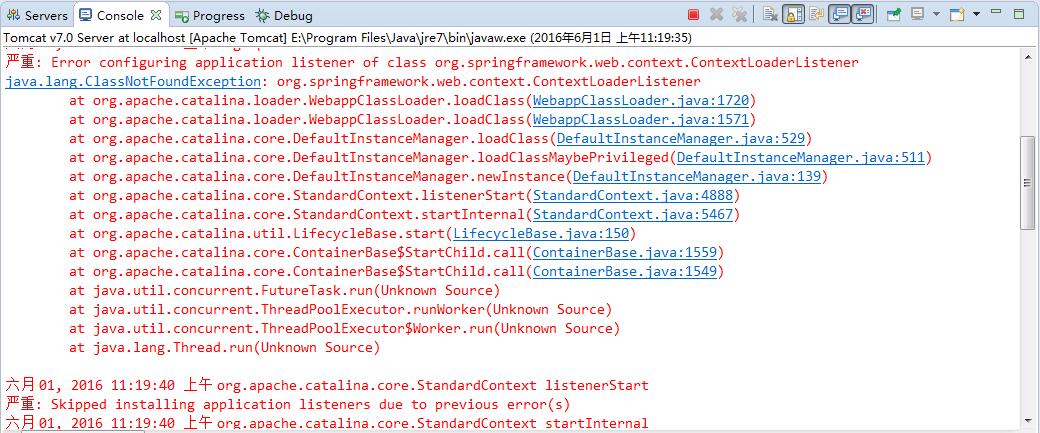Open the StandardContext.java:4888 link
Screen dimensions: 1040x433
[633, 196]
